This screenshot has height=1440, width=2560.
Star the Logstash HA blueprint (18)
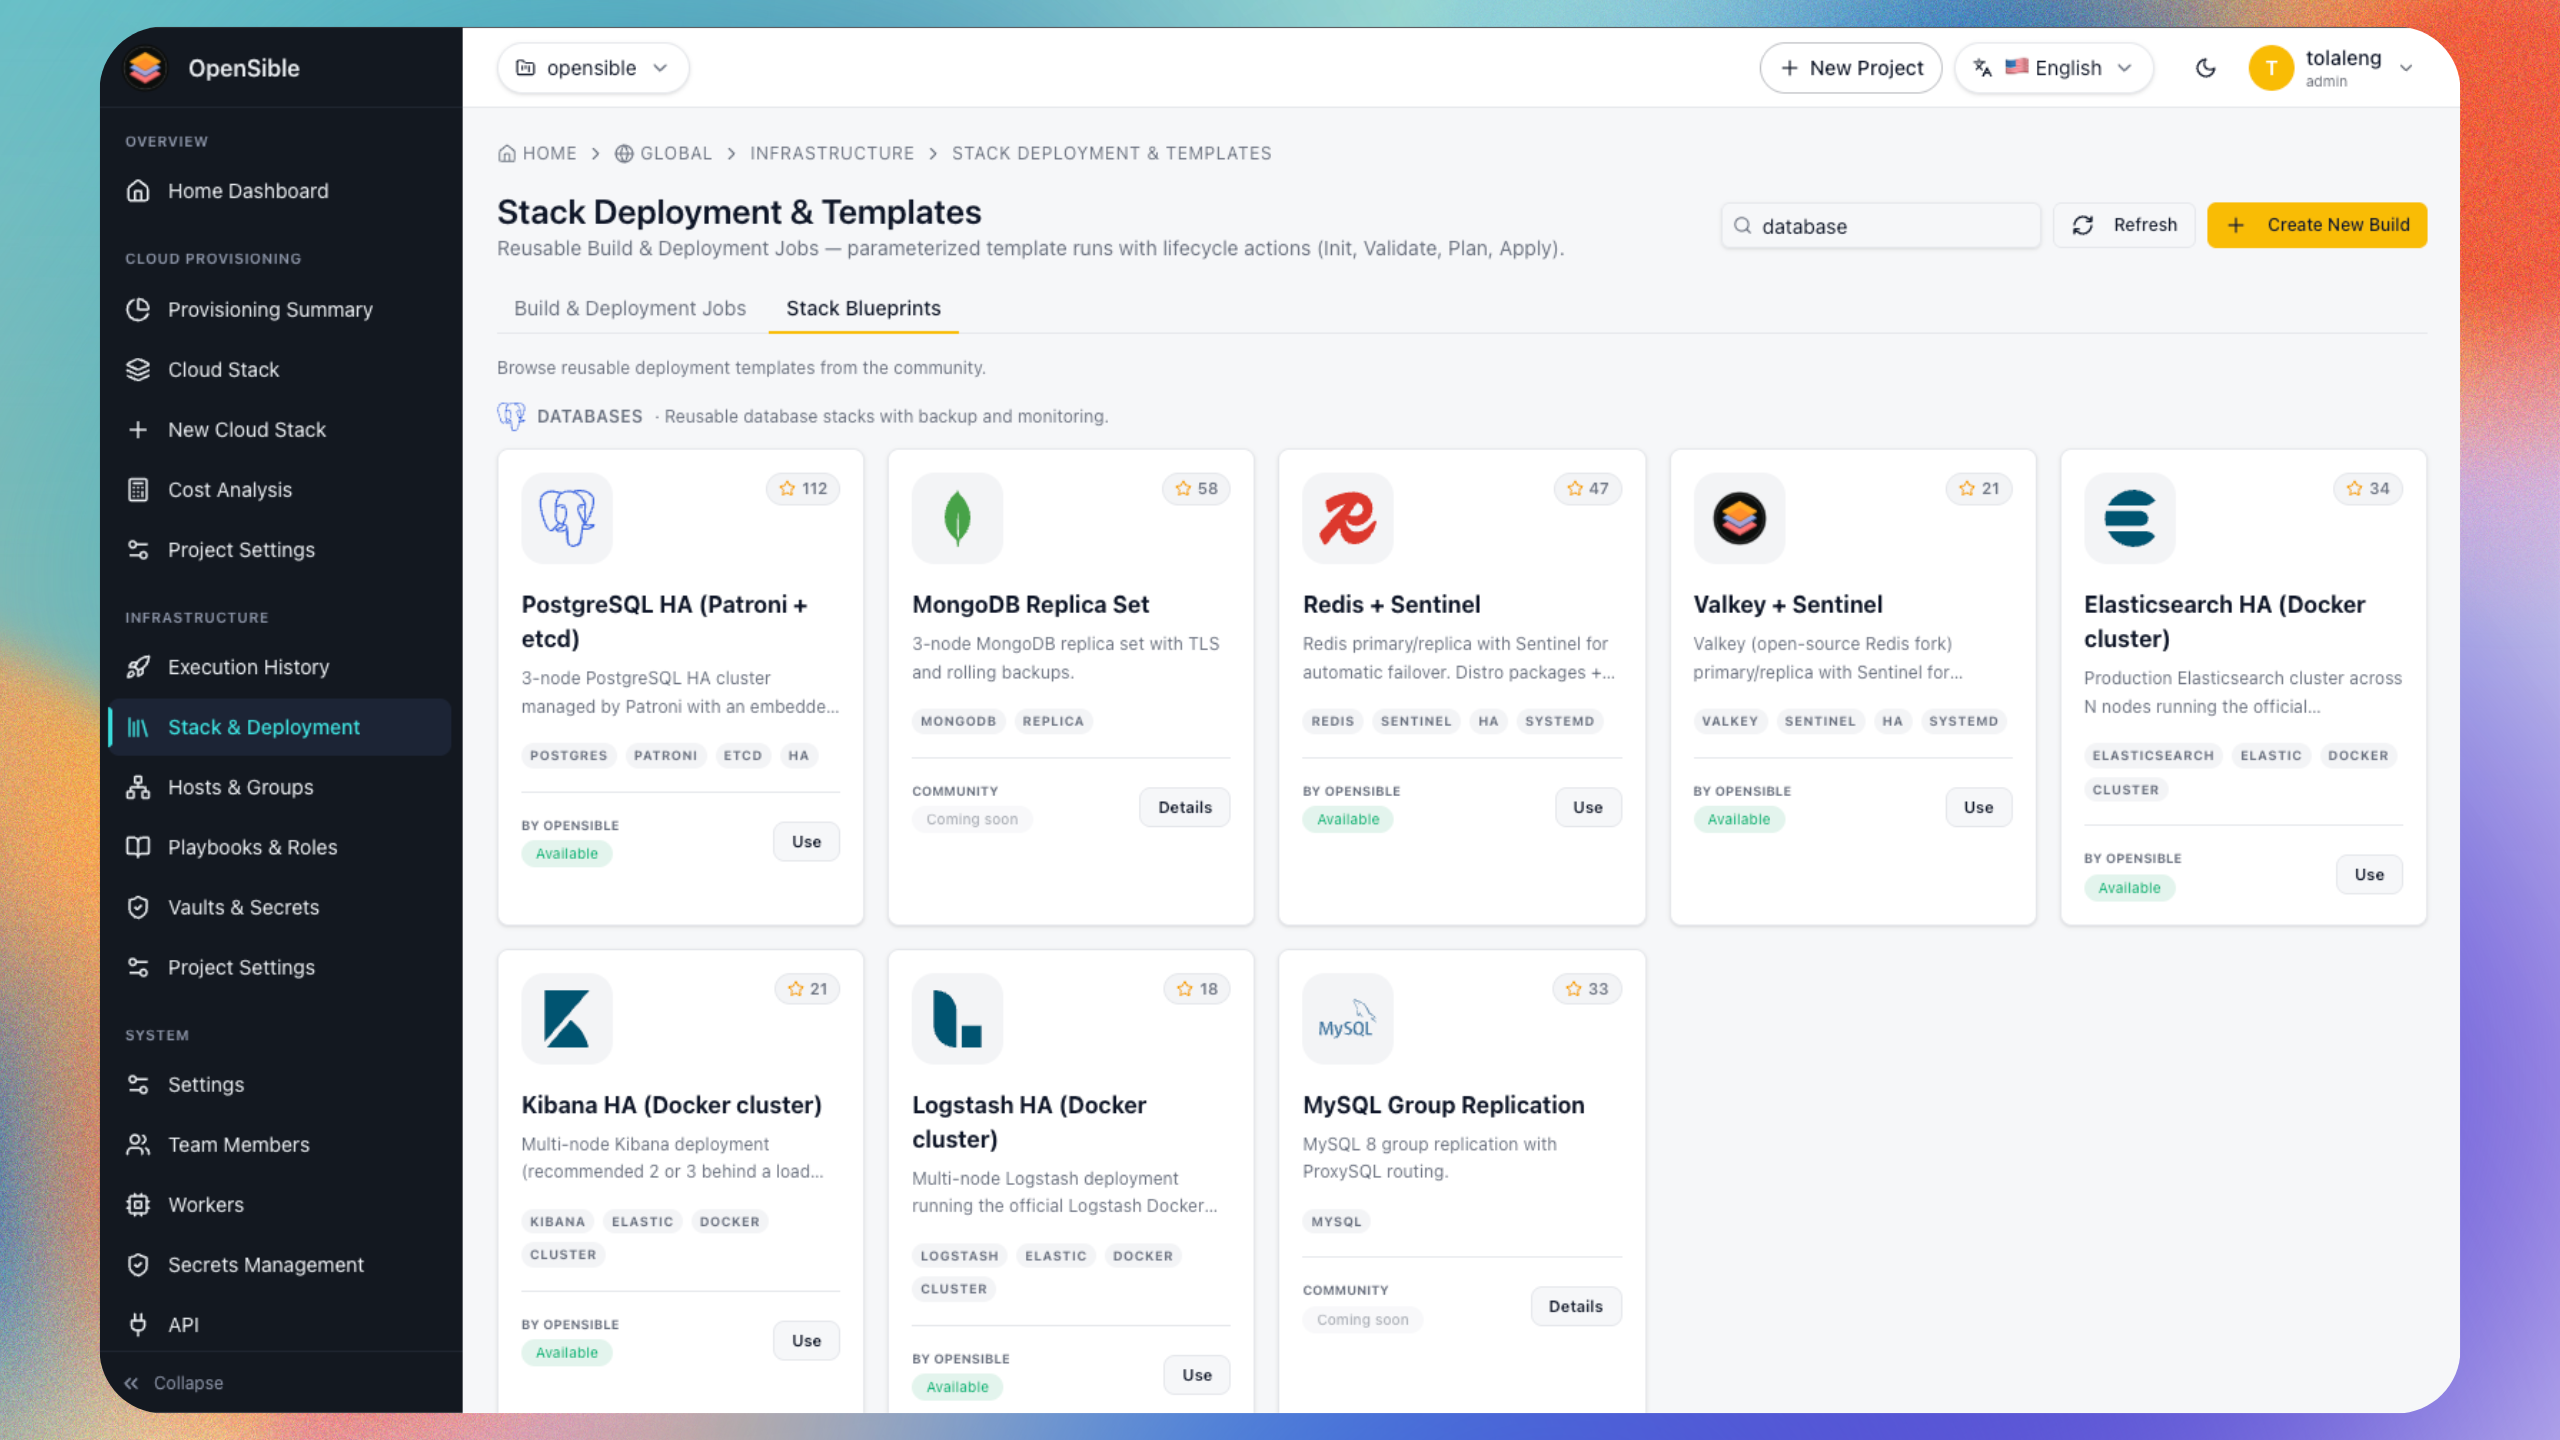1197,989
